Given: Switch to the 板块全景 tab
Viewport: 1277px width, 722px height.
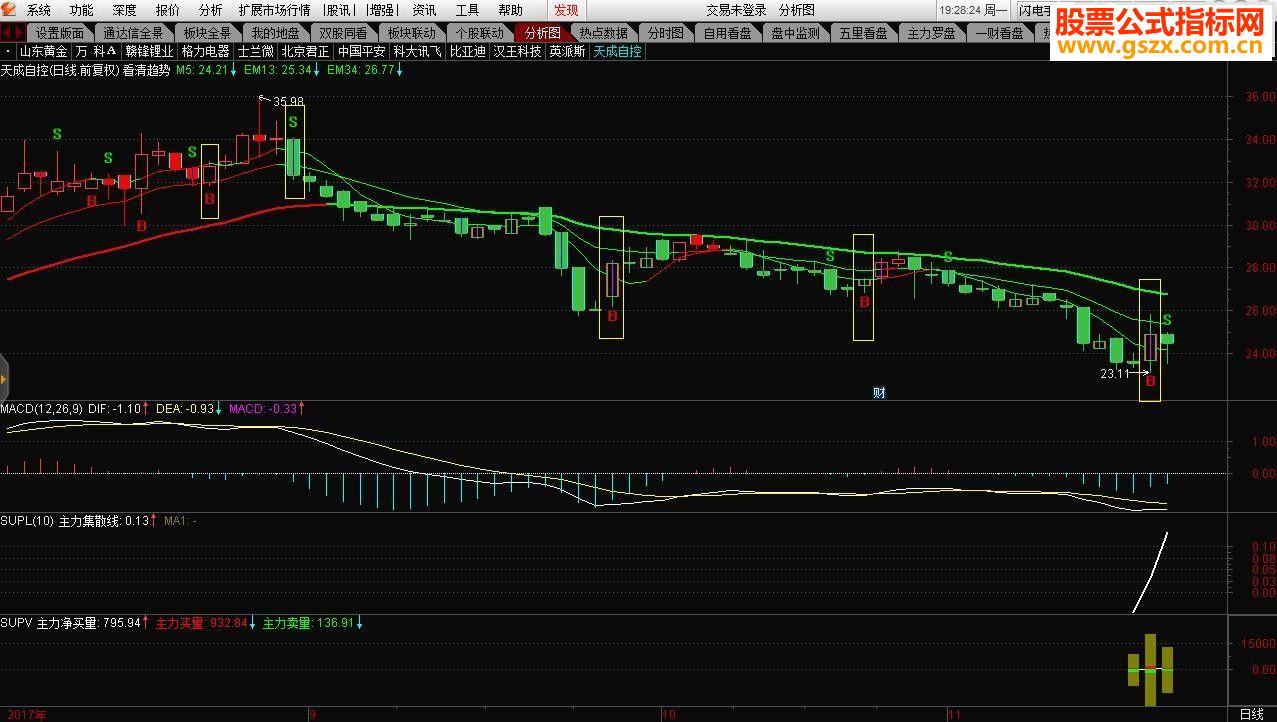Looking at the screenshot, I should click(207, 32).
